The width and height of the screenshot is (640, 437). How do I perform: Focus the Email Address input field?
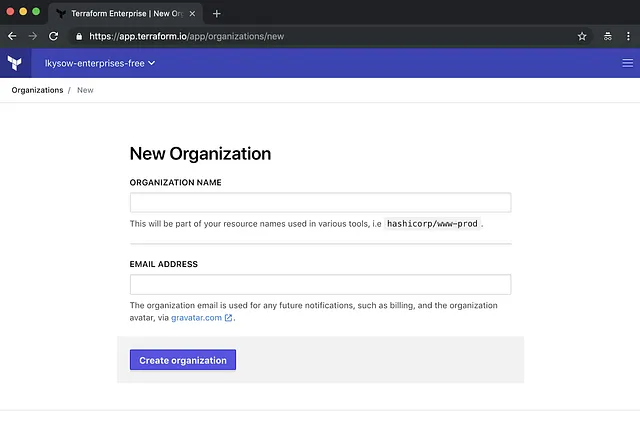(320, 284)
